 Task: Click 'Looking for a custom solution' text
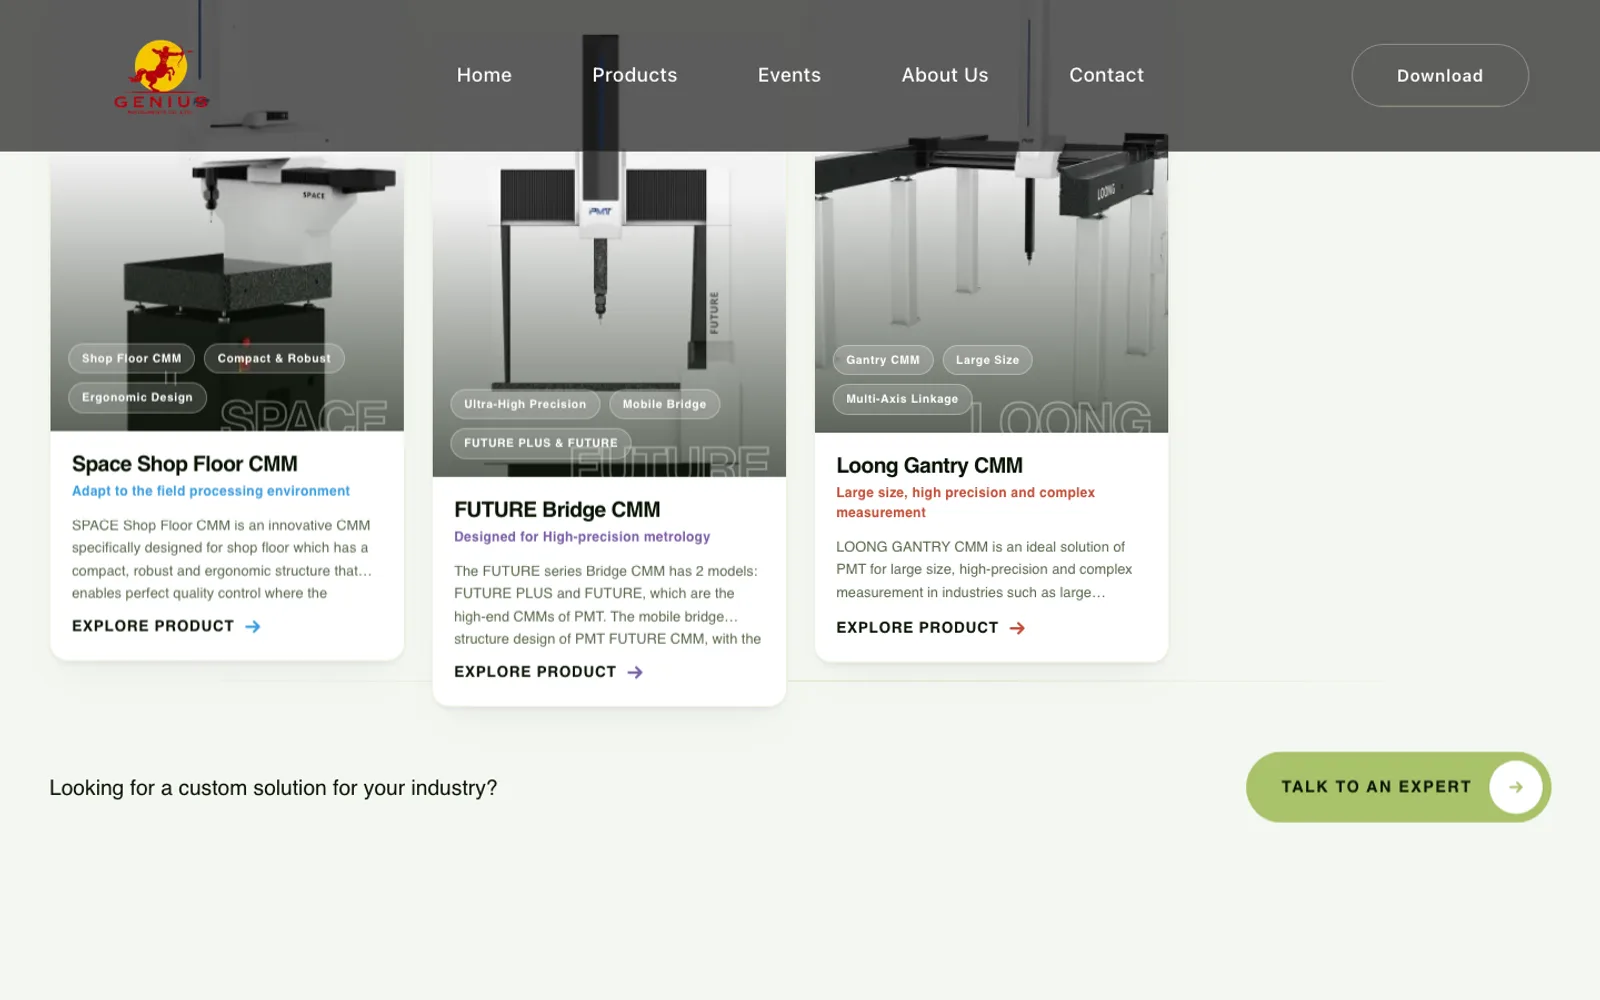pyautogui.click(x=273, y=788)
